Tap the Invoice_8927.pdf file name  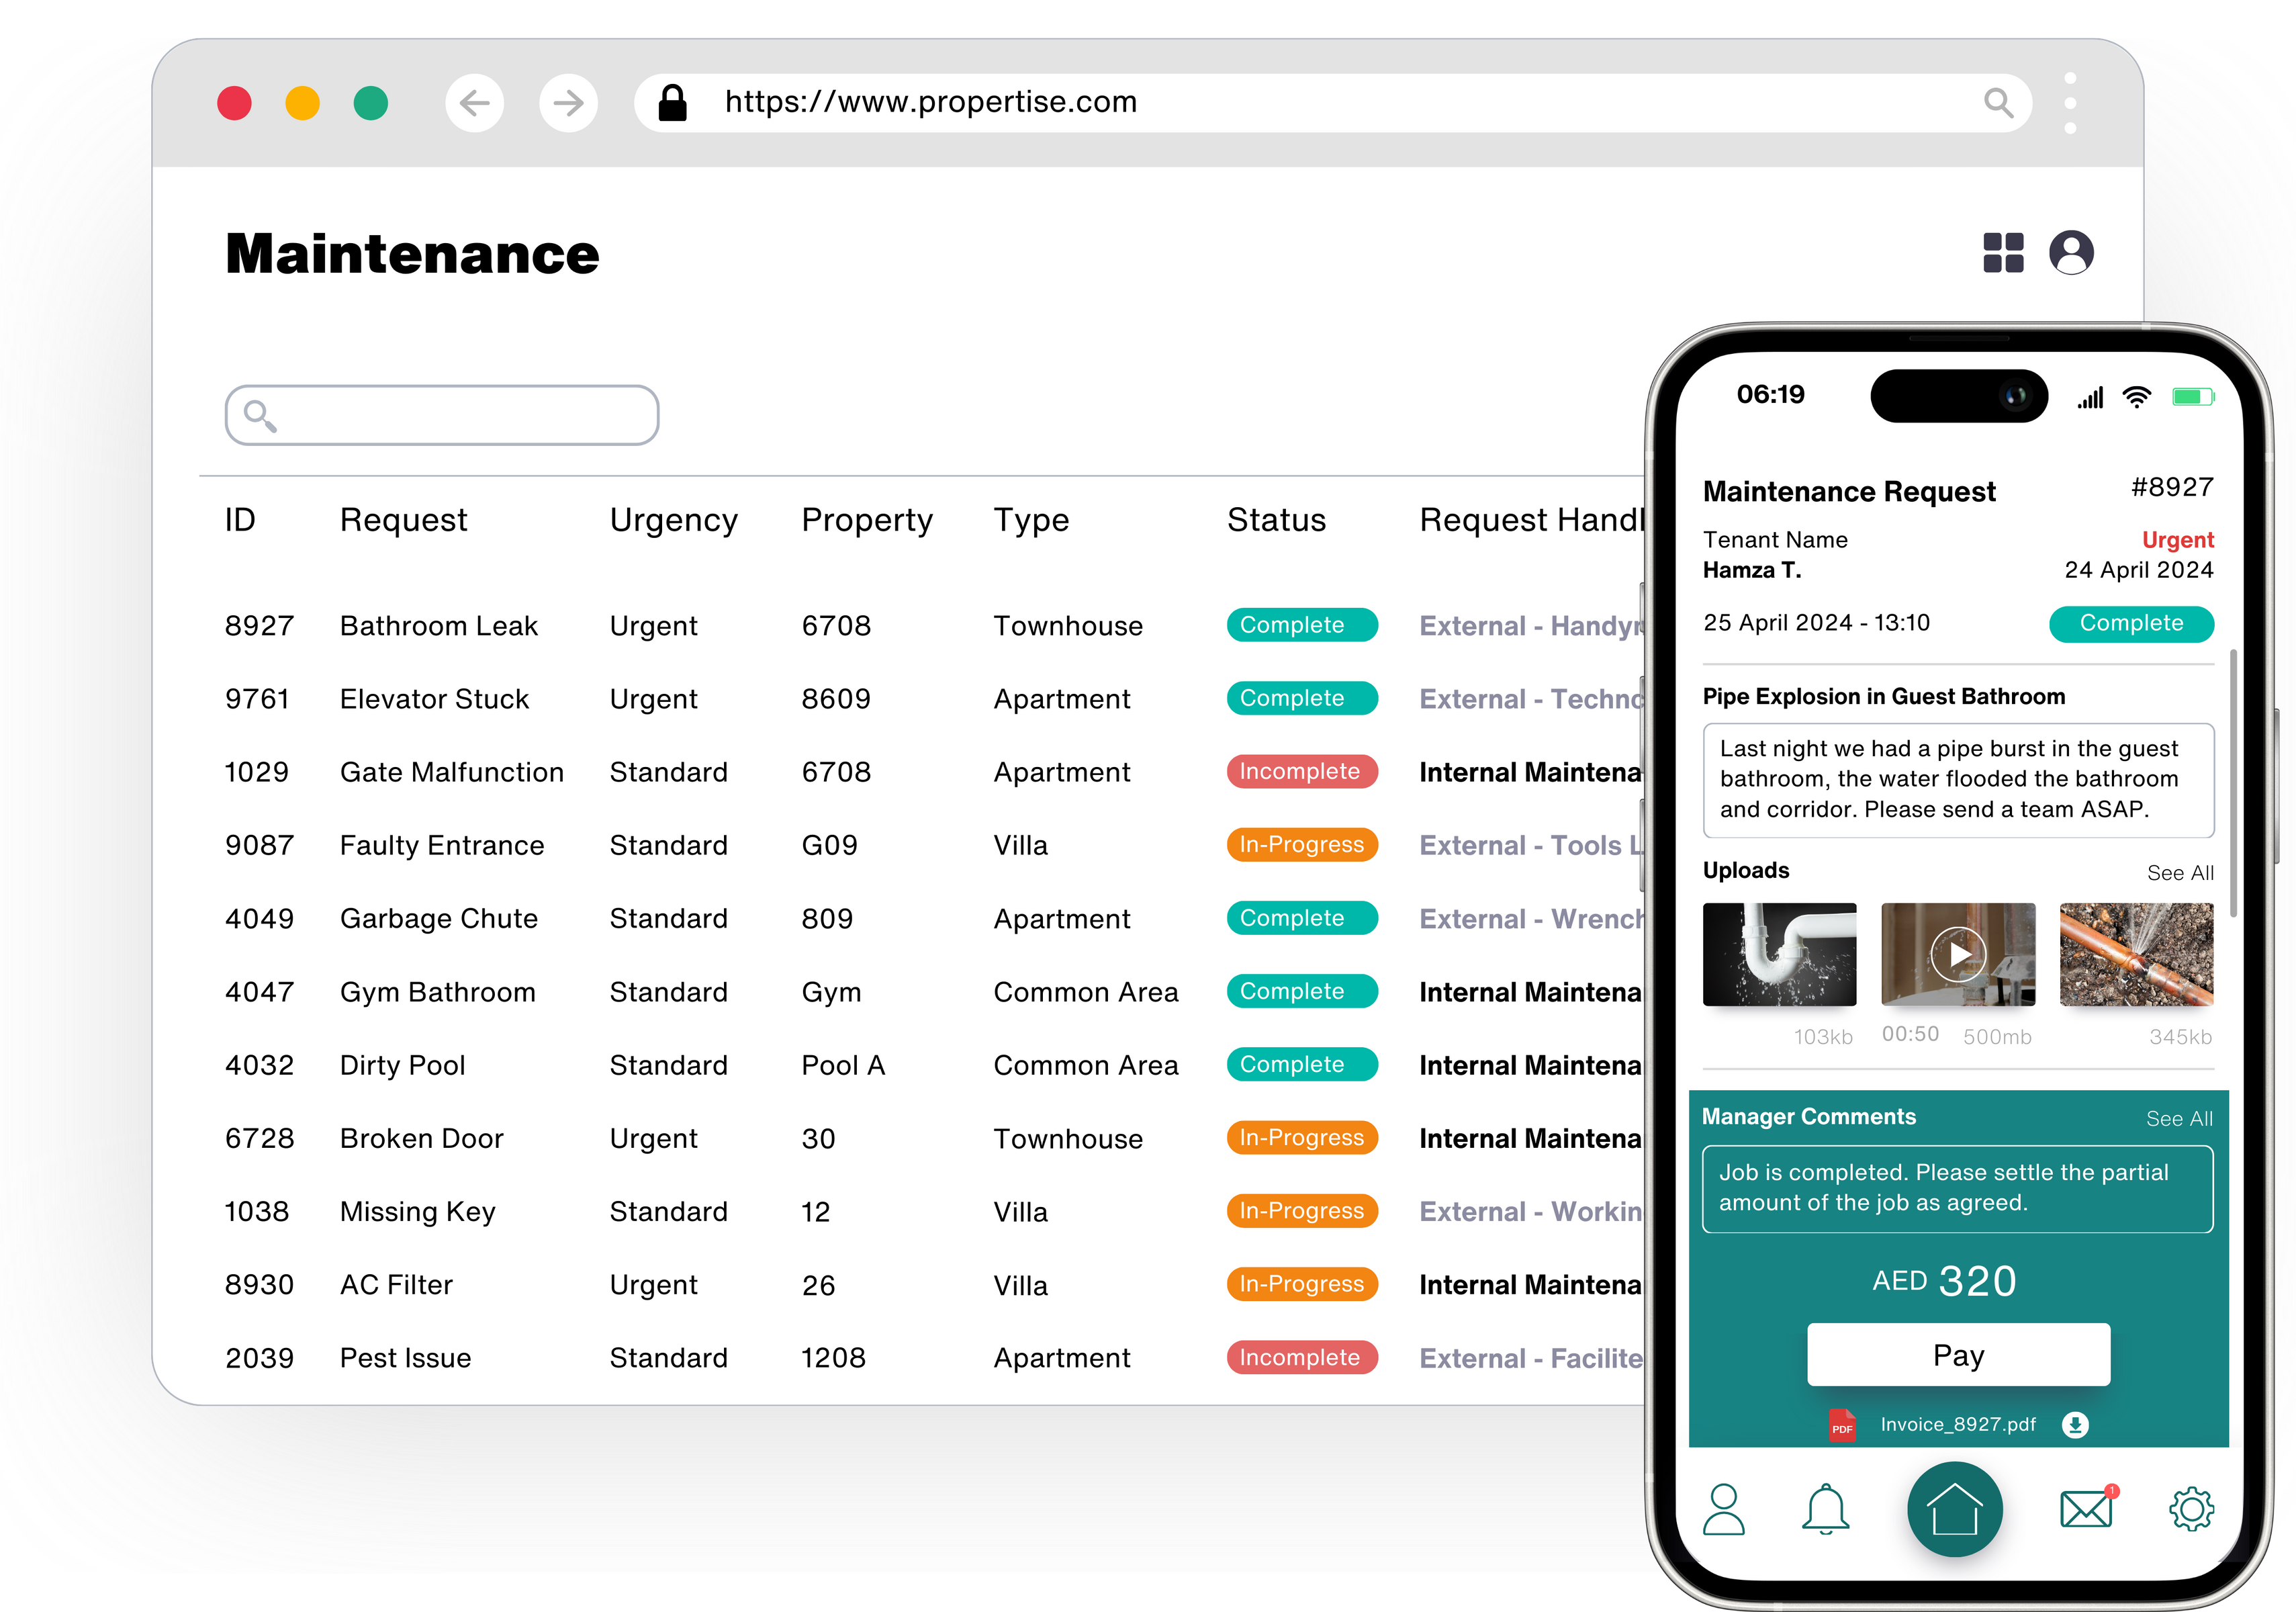tap(1957, 1425)
